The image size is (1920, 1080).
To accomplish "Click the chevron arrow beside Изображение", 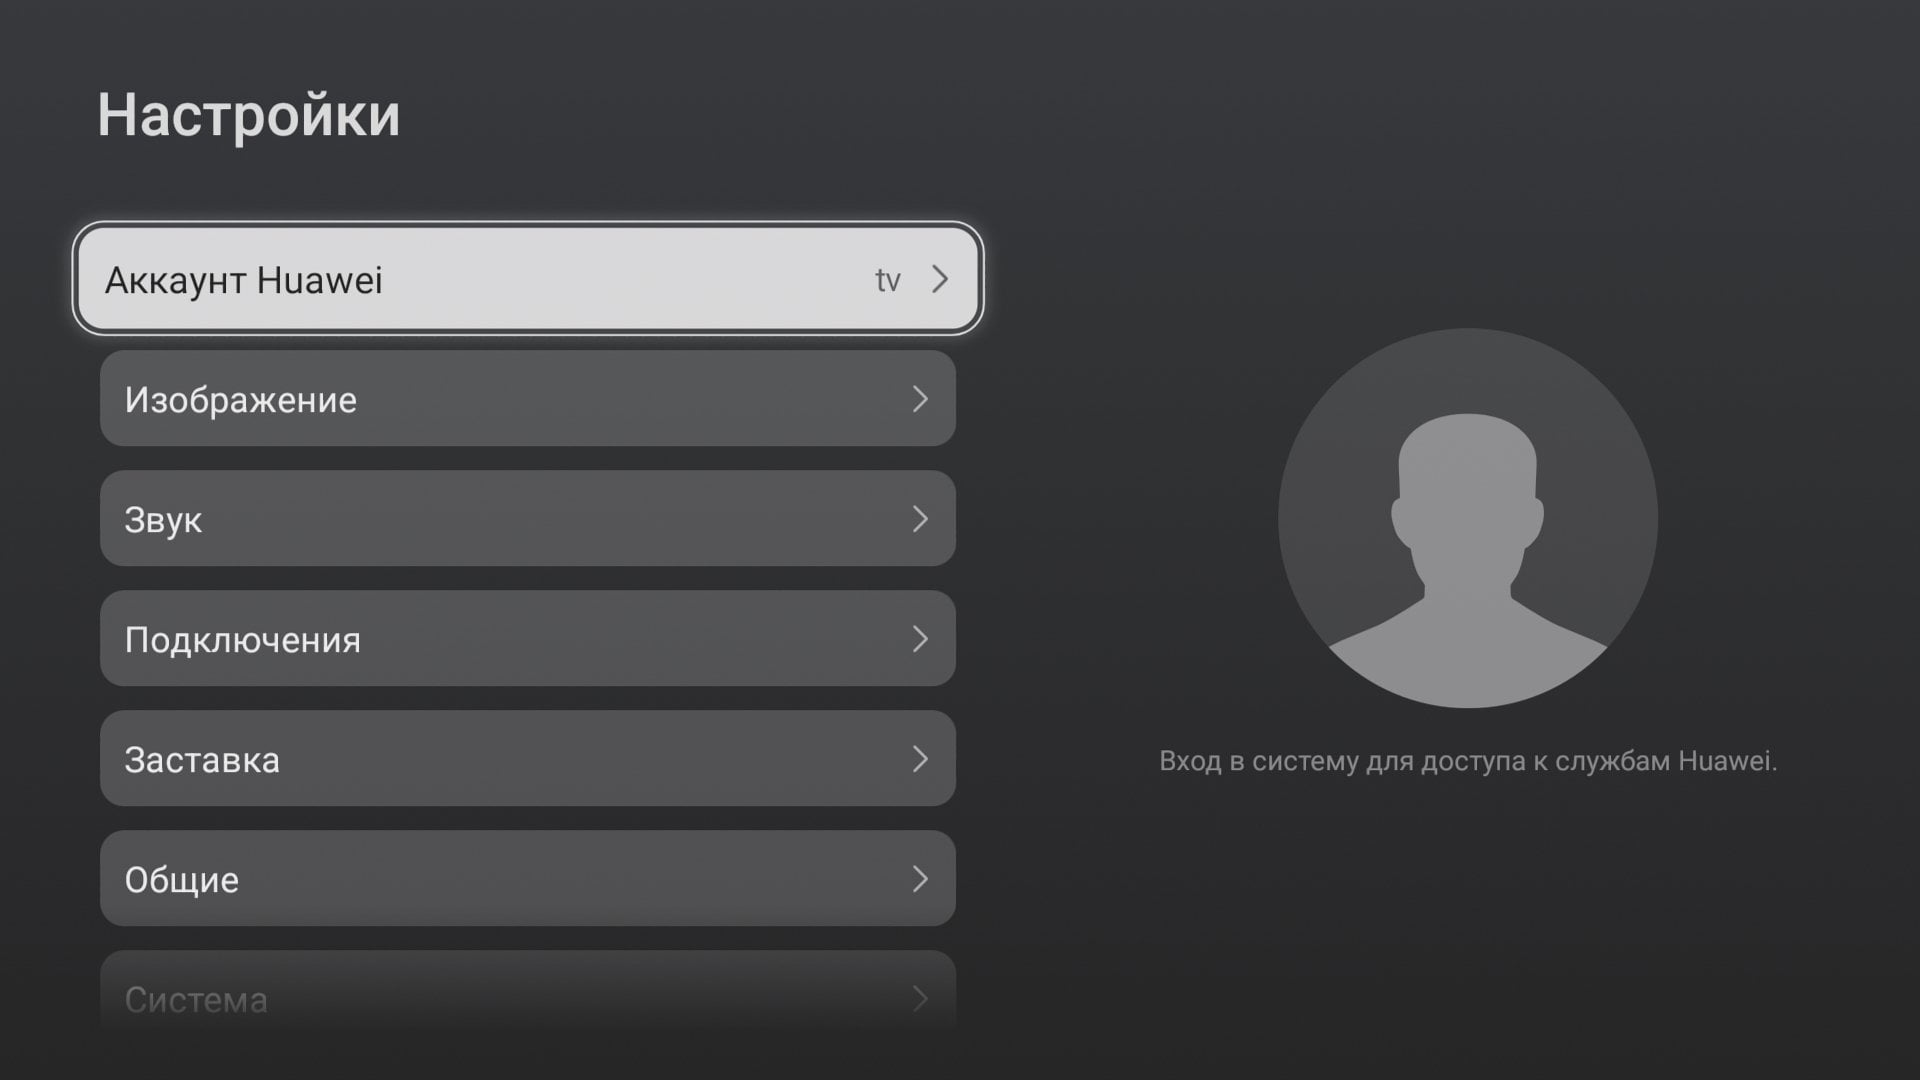I will click(x=920, y=399).
